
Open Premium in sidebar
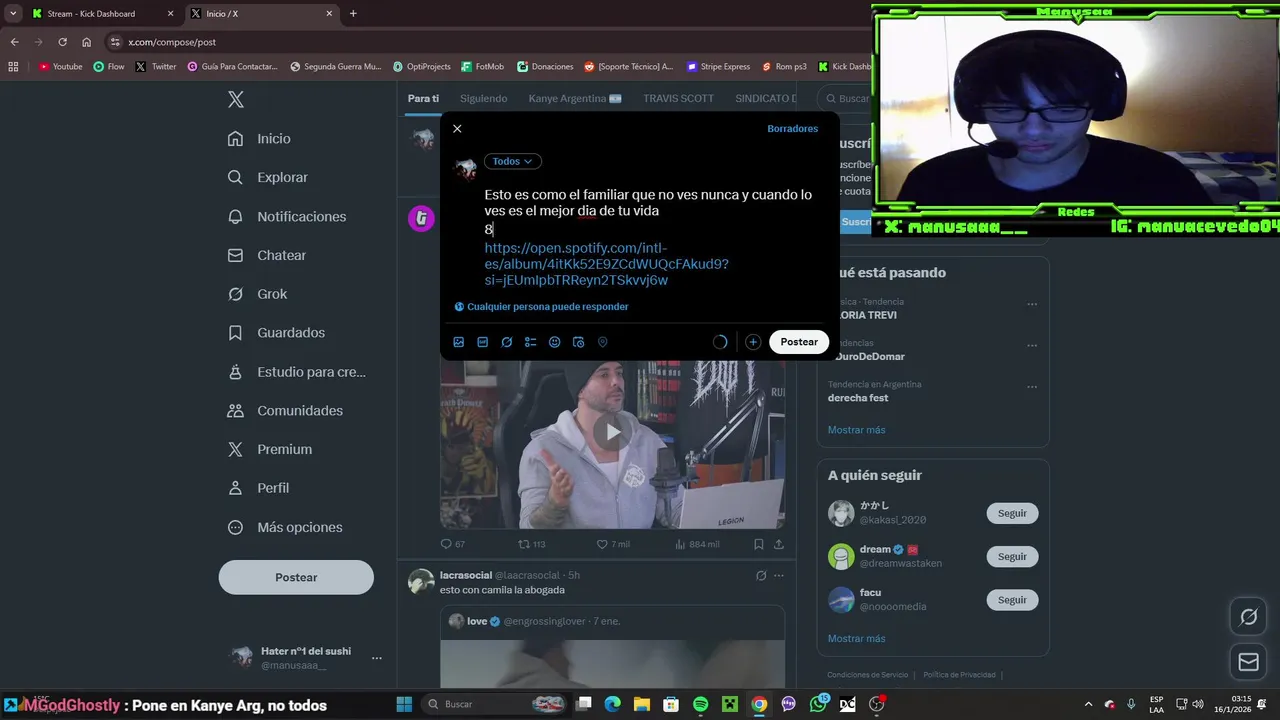(x=270, y=450)
